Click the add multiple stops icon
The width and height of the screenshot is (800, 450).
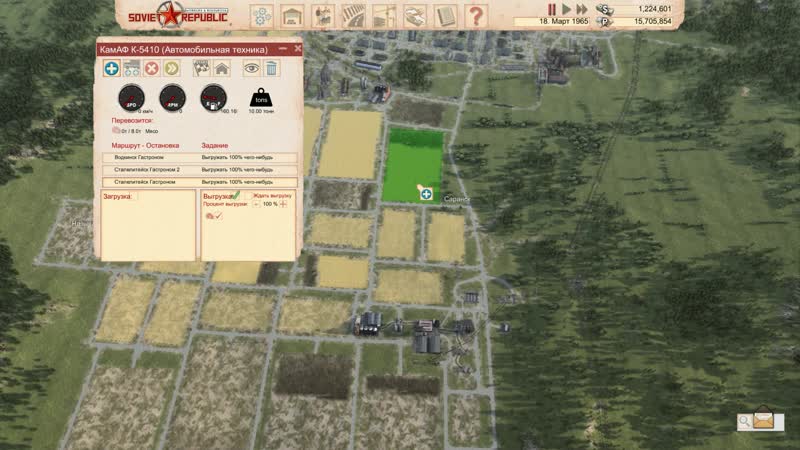(x=132, y=68)
